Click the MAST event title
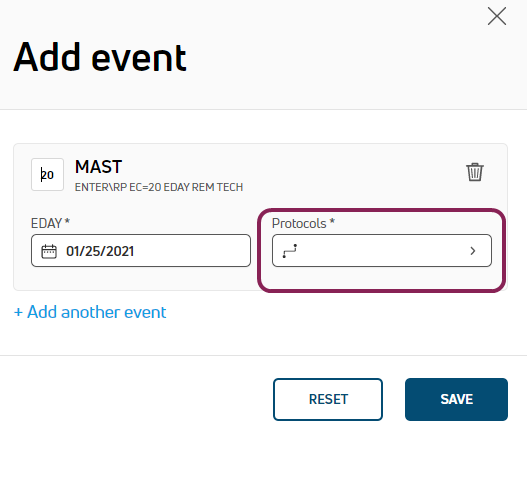 [98, 167]
